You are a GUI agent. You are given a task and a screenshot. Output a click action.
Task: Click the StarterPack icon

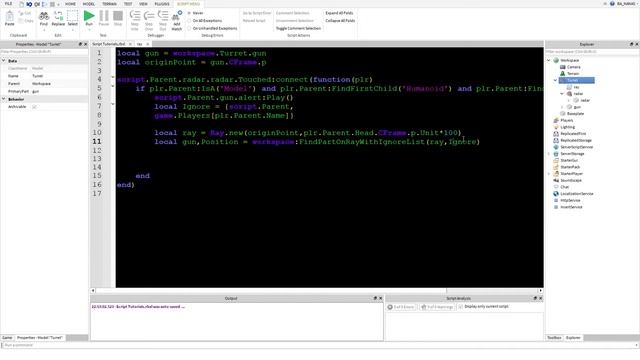(556, 167)
